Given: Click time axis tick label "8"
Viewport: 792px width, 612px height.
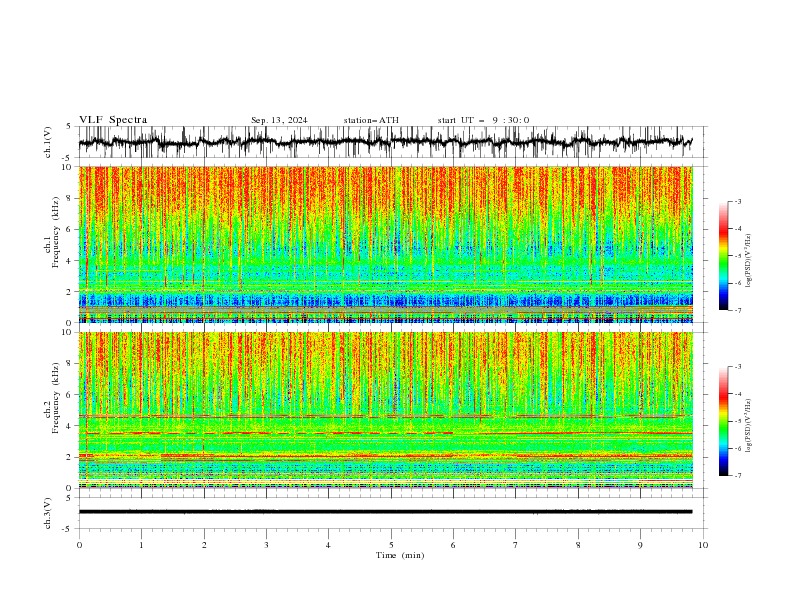Looking at the screenshot, I should [x=578, y=545].
